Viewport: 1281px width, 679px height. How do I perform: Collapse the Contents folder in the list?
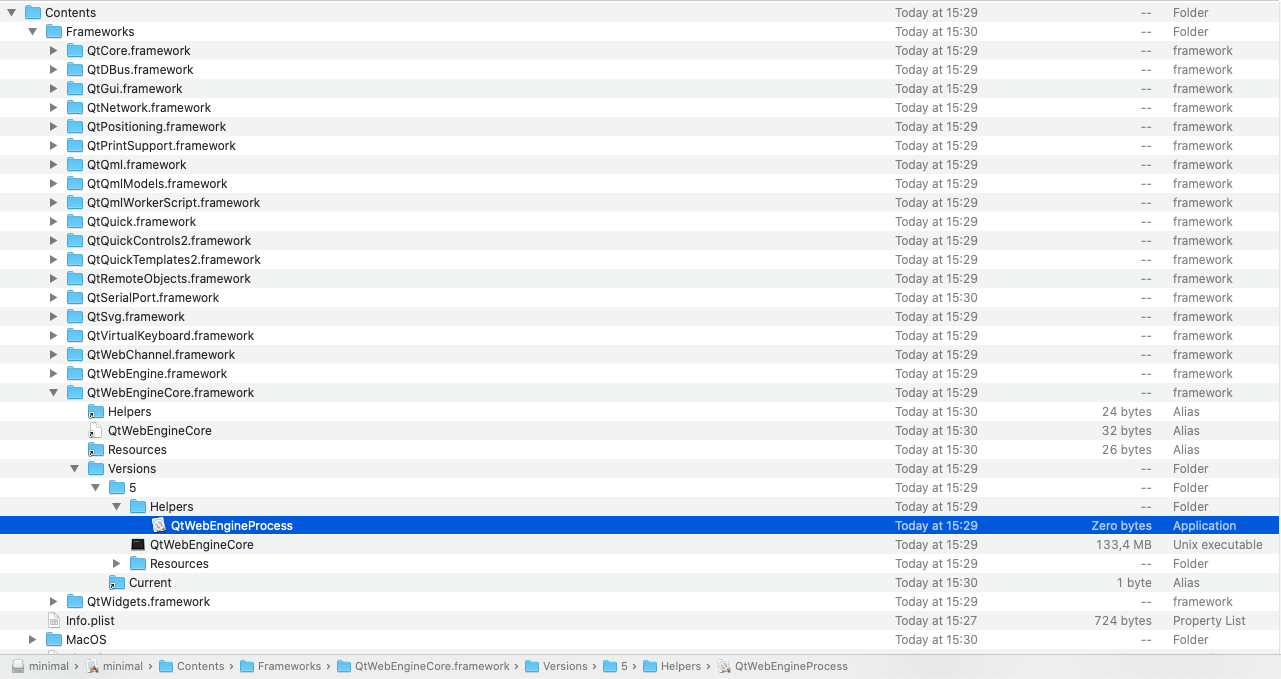coord(11,13)
